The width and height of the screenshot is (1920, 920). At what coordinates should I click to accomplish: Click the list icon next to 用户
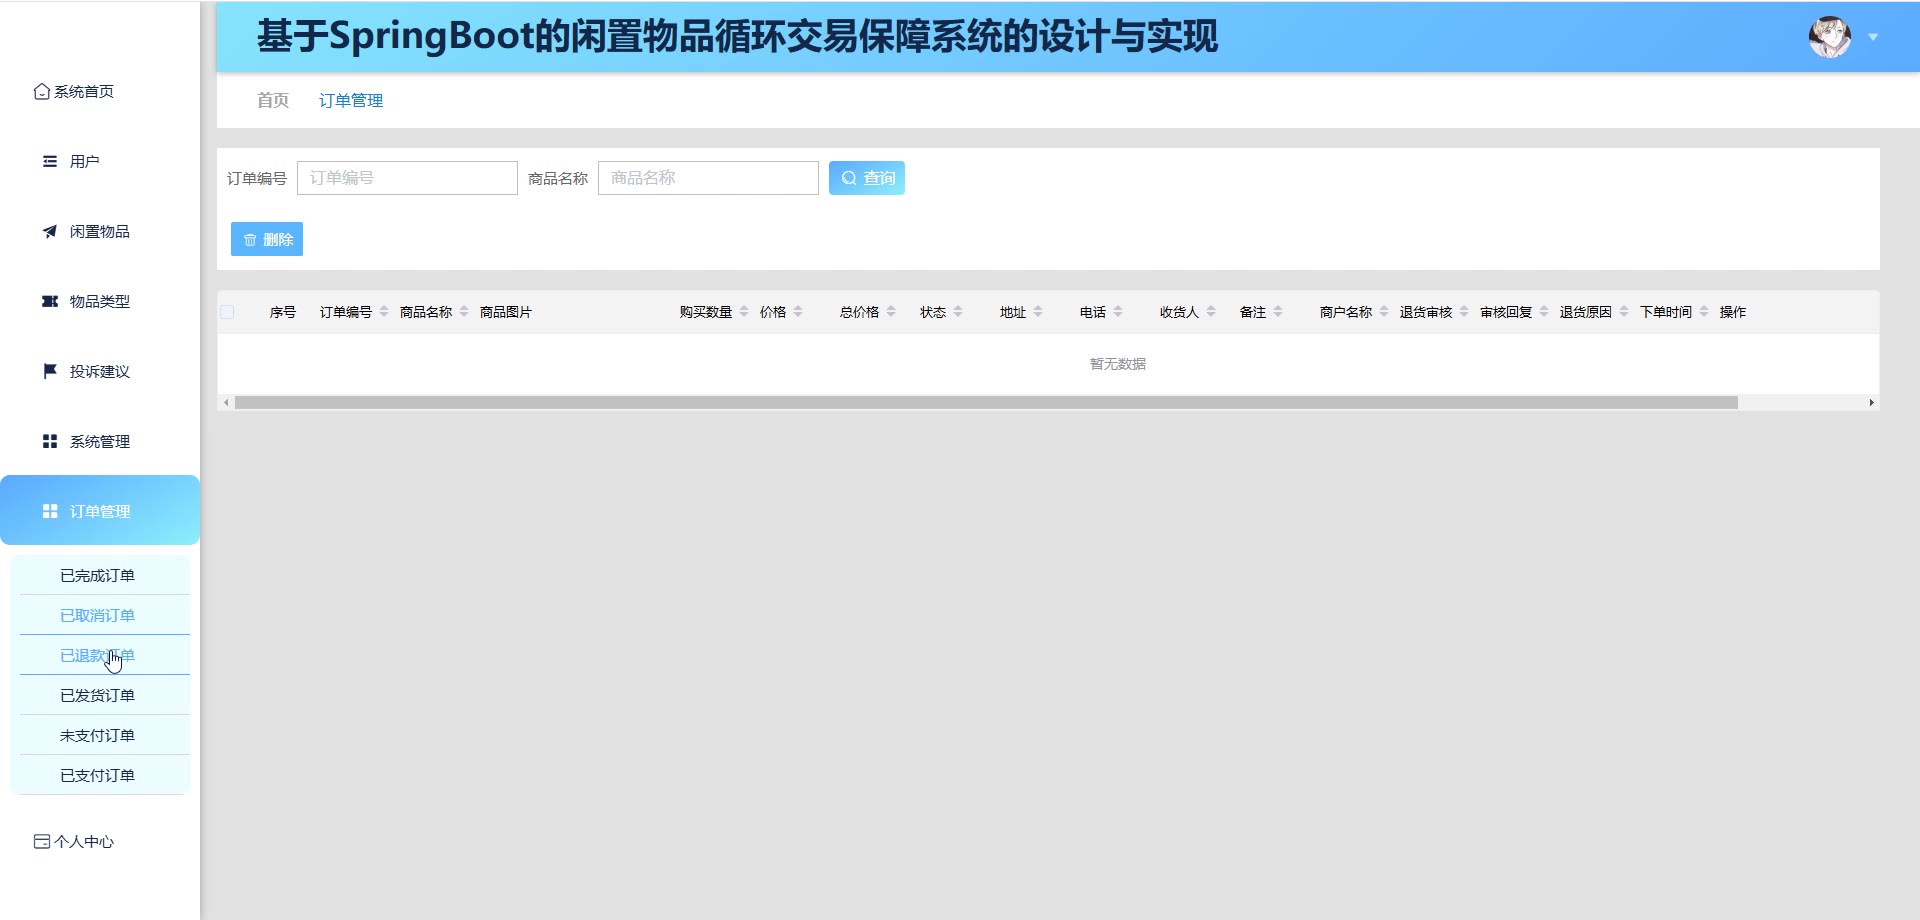click(x=49, y=161)
